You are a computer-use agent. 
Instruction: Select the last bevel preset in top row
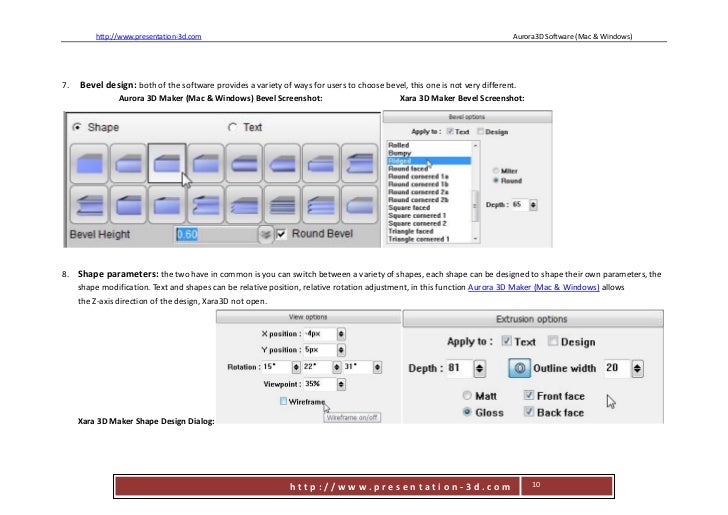(x=360, y=163)
